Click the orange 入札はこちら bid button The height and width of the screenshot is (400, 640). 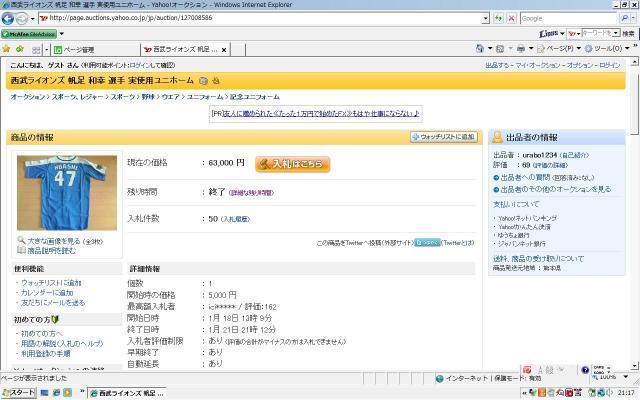(293, 164)
